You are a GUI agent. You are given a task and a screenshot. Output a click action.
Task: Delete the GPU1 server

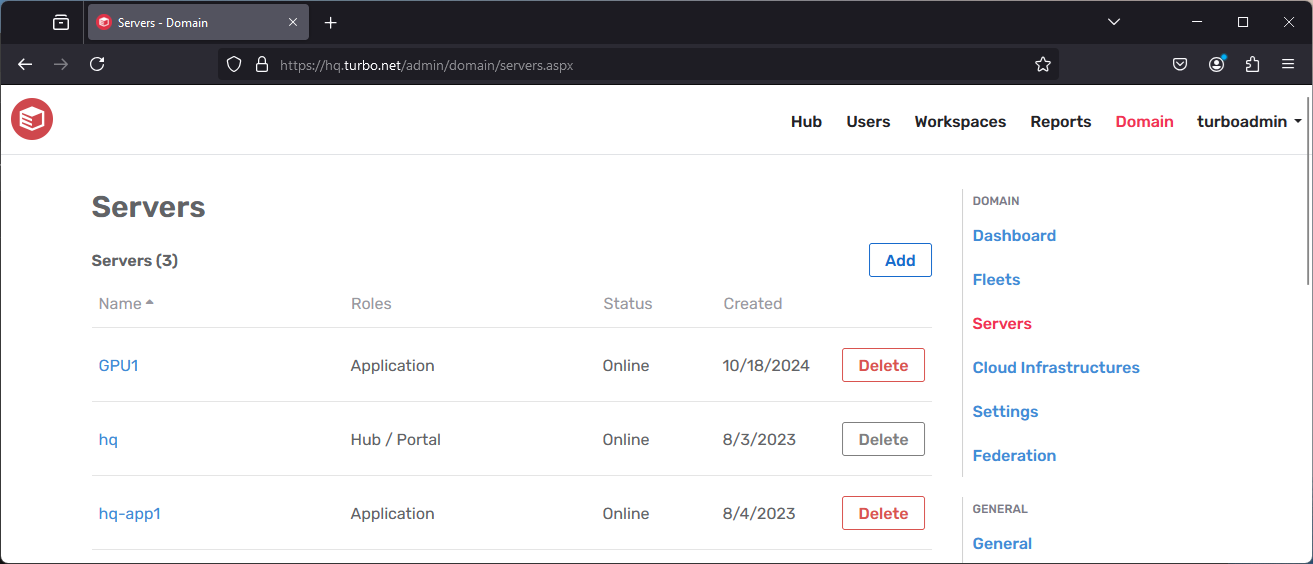[883, 365]
